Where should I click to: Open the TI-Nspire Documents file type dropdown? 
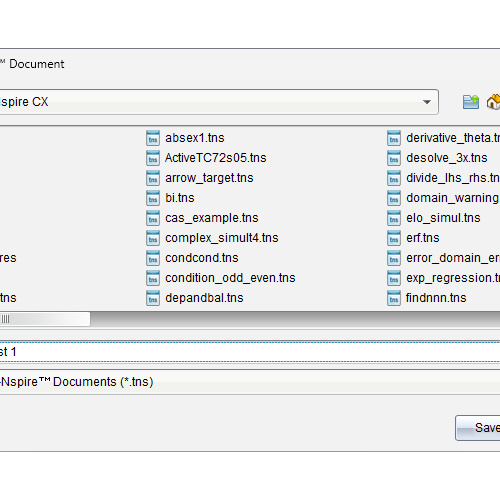pyautogui.click(x=250, y=382)
